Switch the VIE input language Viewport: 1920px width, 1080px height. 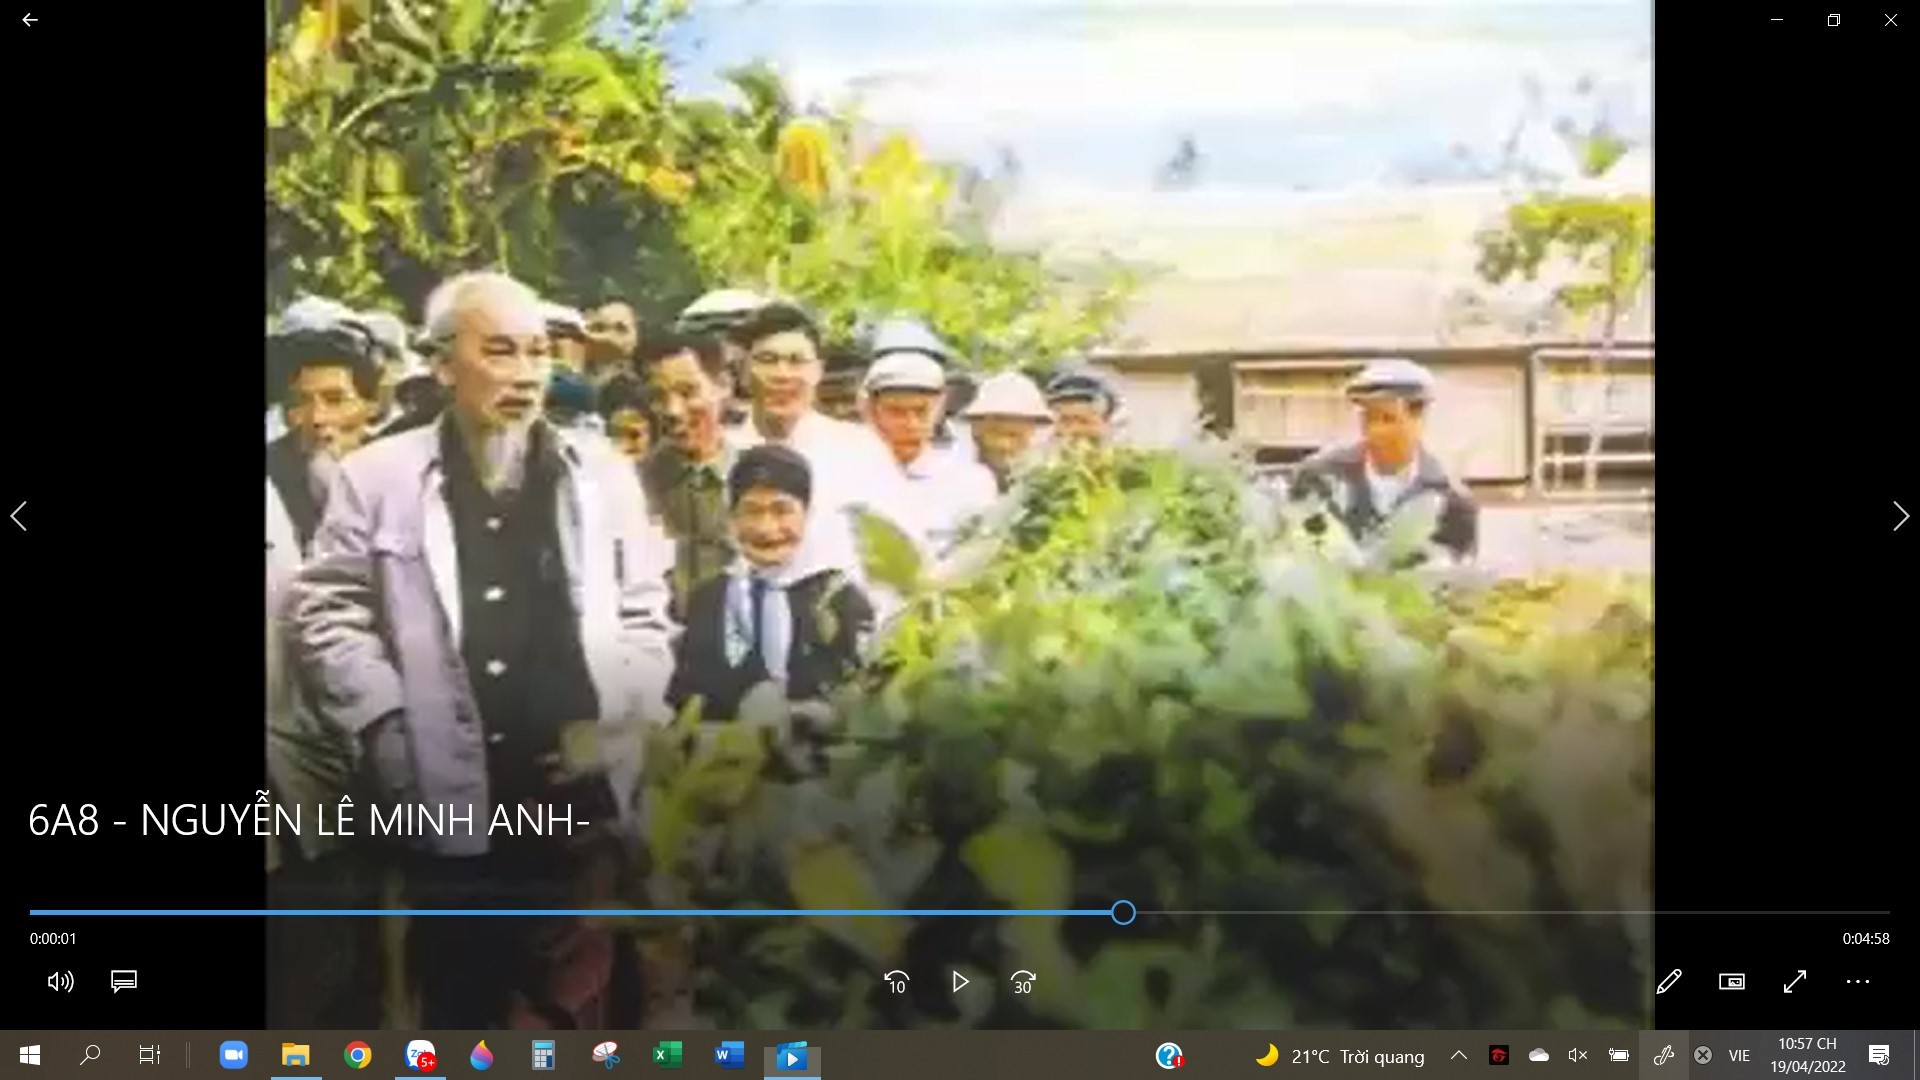[1739, 1056]
